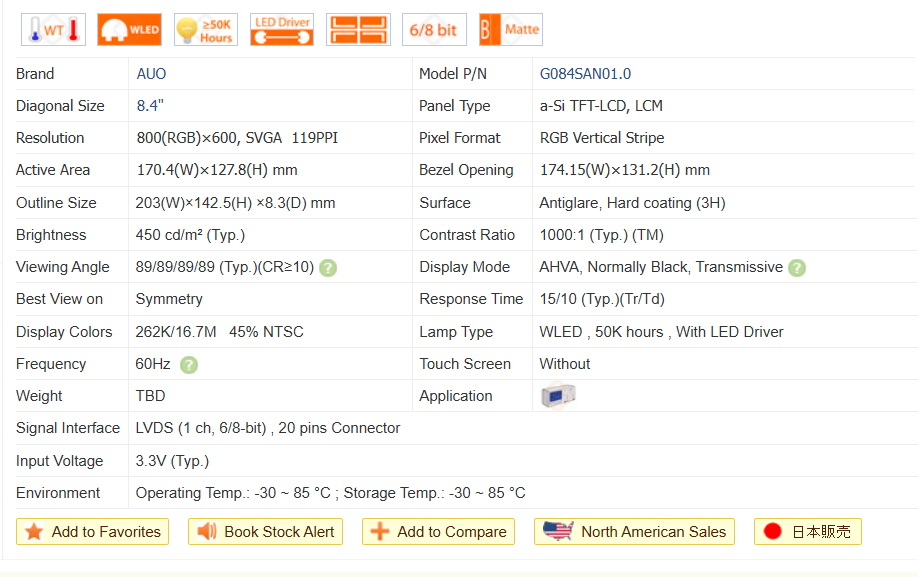Open help icon next to Display Mode

click(797, 268)
